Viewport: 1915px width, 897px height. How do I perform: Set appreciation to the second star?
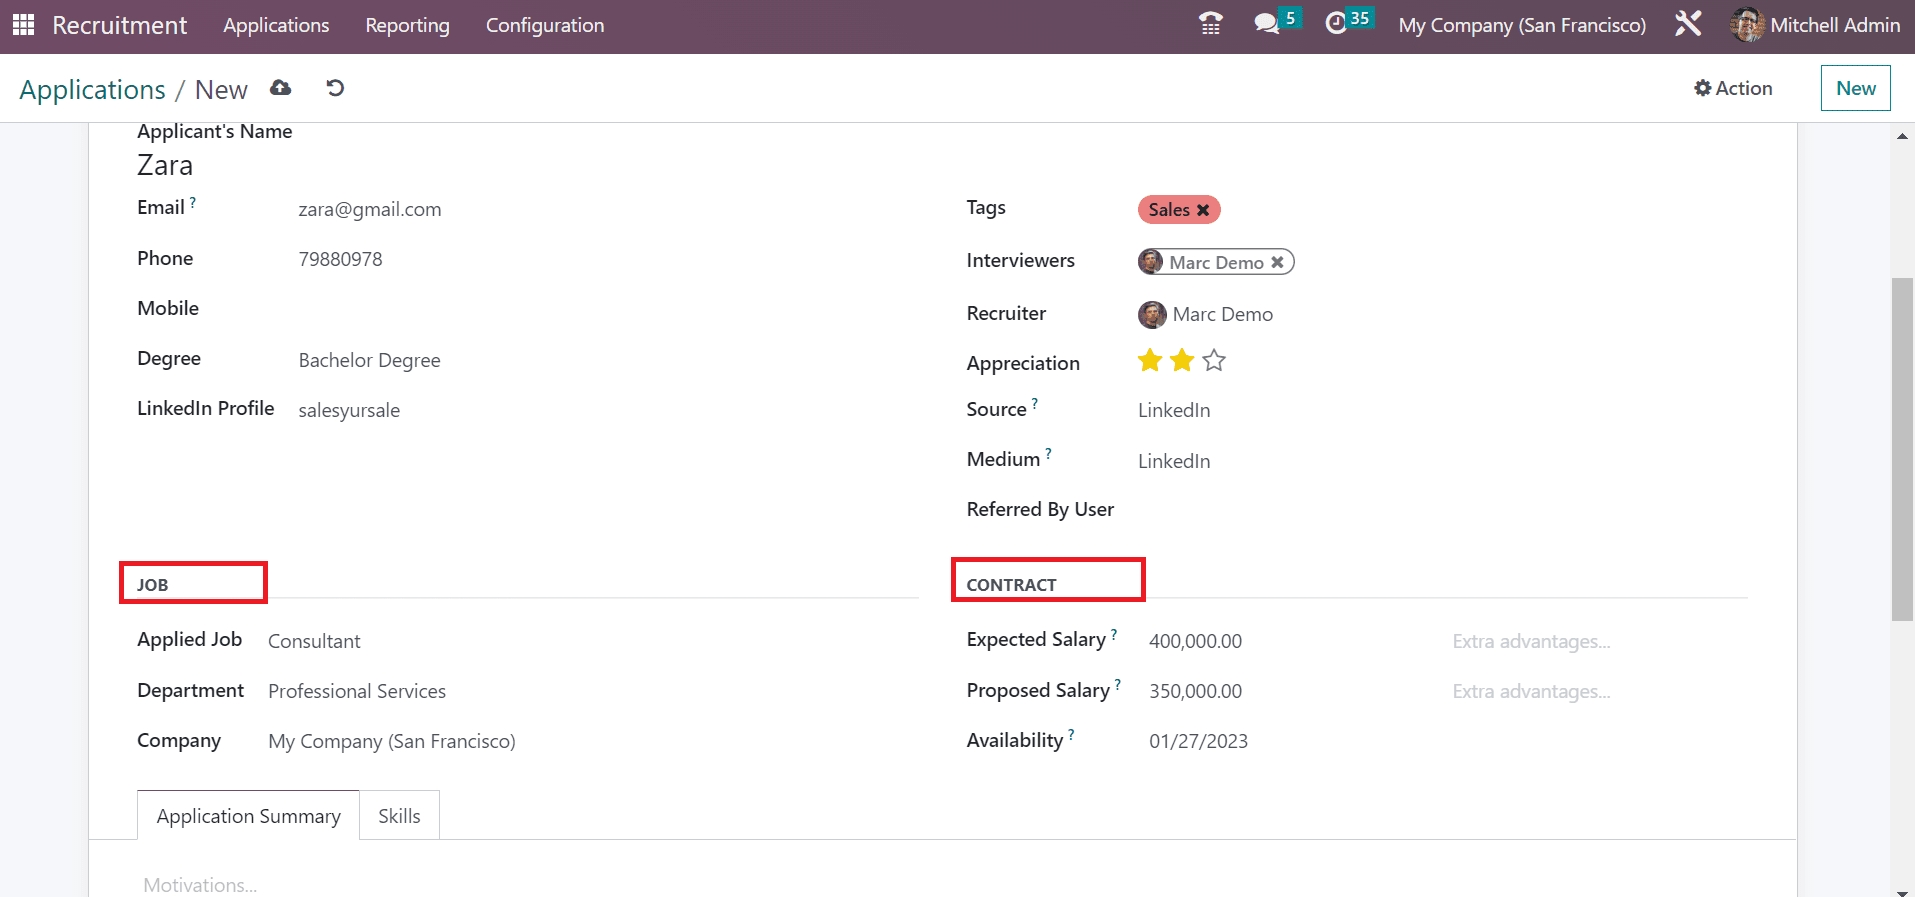(x=1182, y=361)
